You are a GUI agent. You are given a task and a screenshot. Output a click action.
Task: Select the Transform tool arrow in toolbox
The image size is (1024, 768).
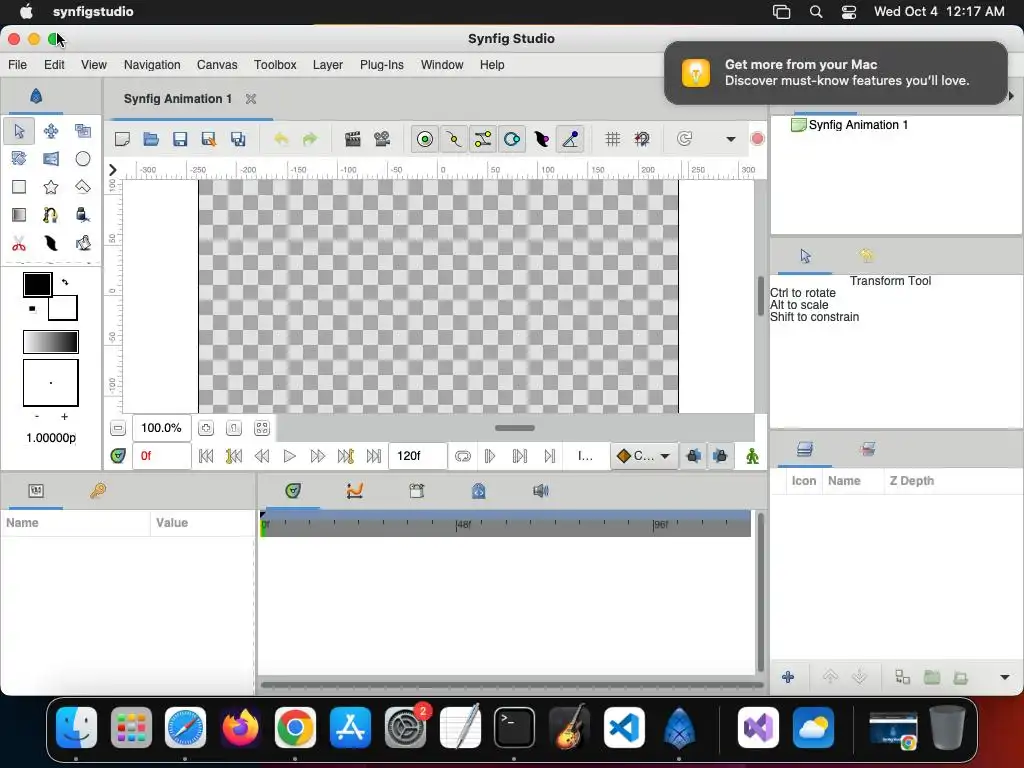[19, 131]
